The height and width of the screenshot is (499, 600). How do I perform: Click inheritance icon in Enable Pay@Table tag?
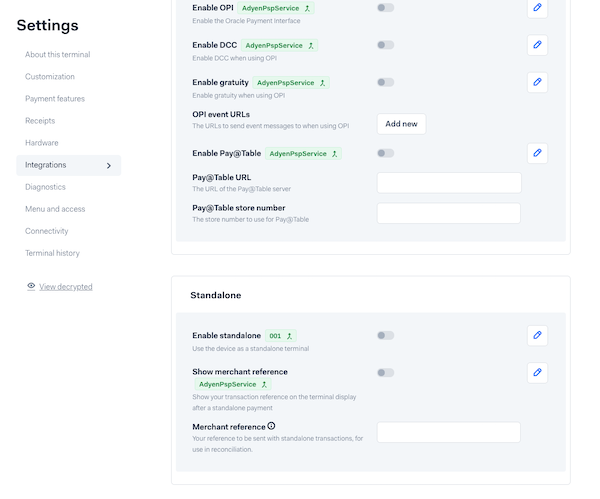(x=334, y=154)
